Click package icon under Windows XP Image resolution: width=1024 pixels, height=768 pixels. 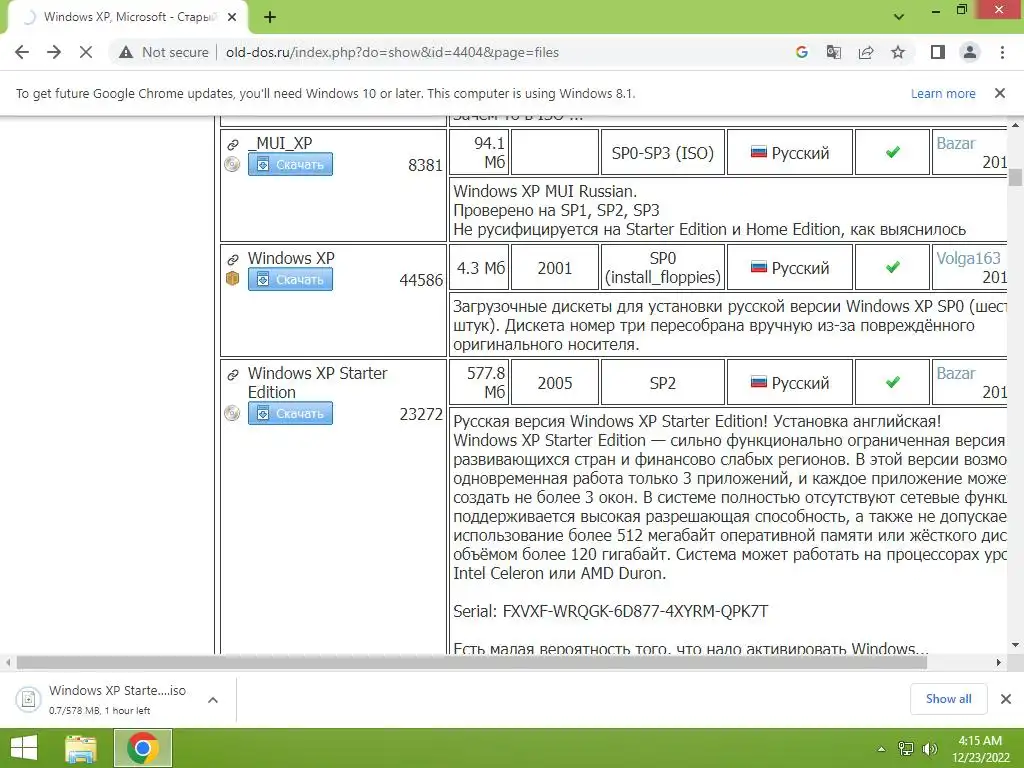point(232,279)
